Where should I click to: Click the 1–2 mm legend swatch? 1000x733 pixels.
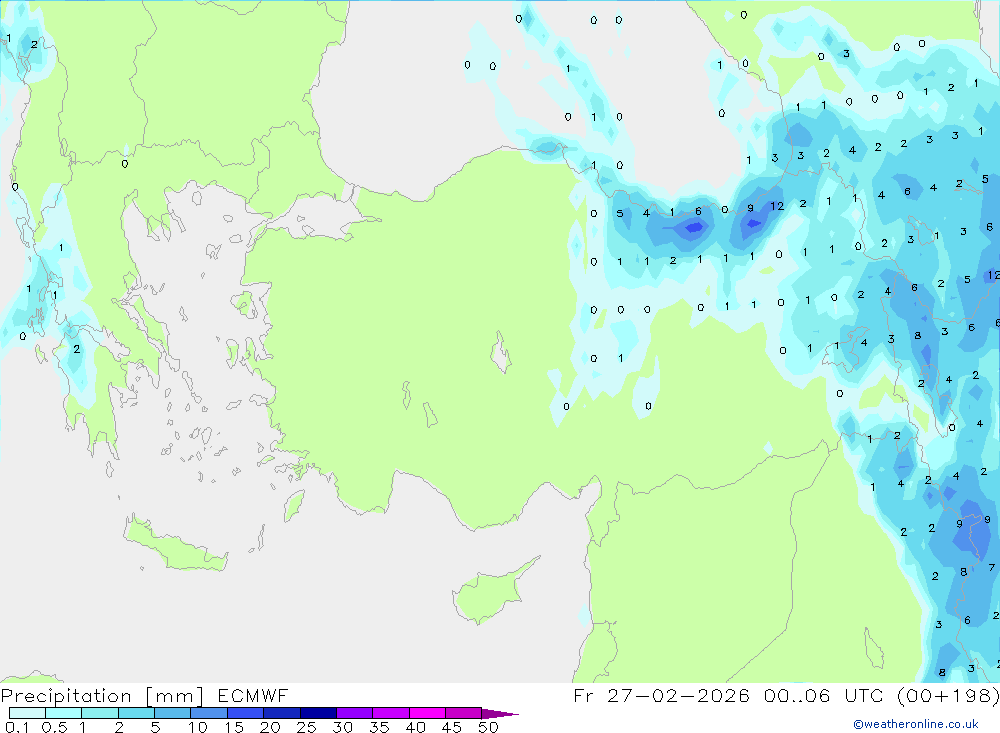point(99,713)
